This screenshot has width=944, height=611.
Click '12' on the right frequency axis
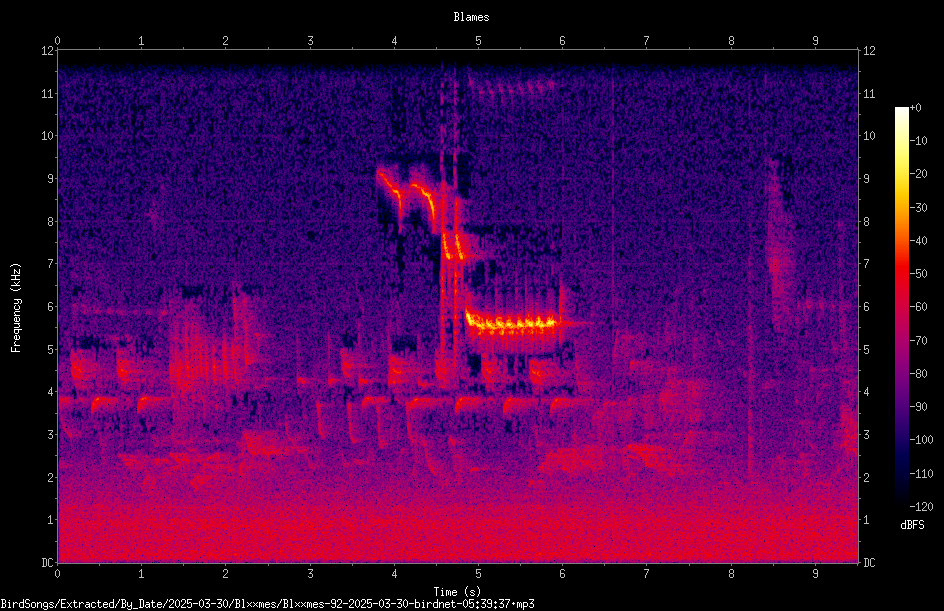point(869,51)
